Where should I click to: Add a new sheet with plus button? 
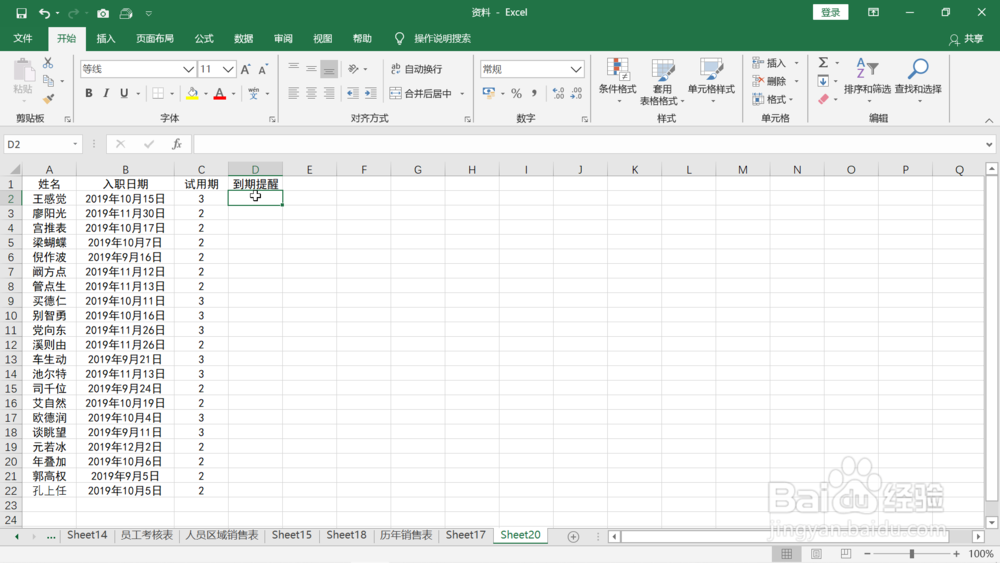573,536
